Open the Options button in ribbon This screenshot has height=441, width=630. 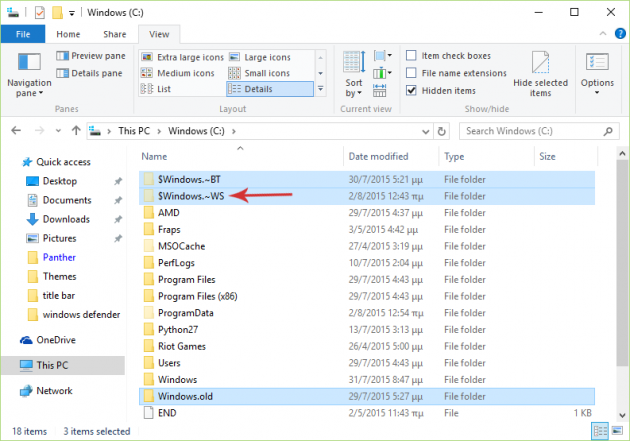click(x=597, y=73)
